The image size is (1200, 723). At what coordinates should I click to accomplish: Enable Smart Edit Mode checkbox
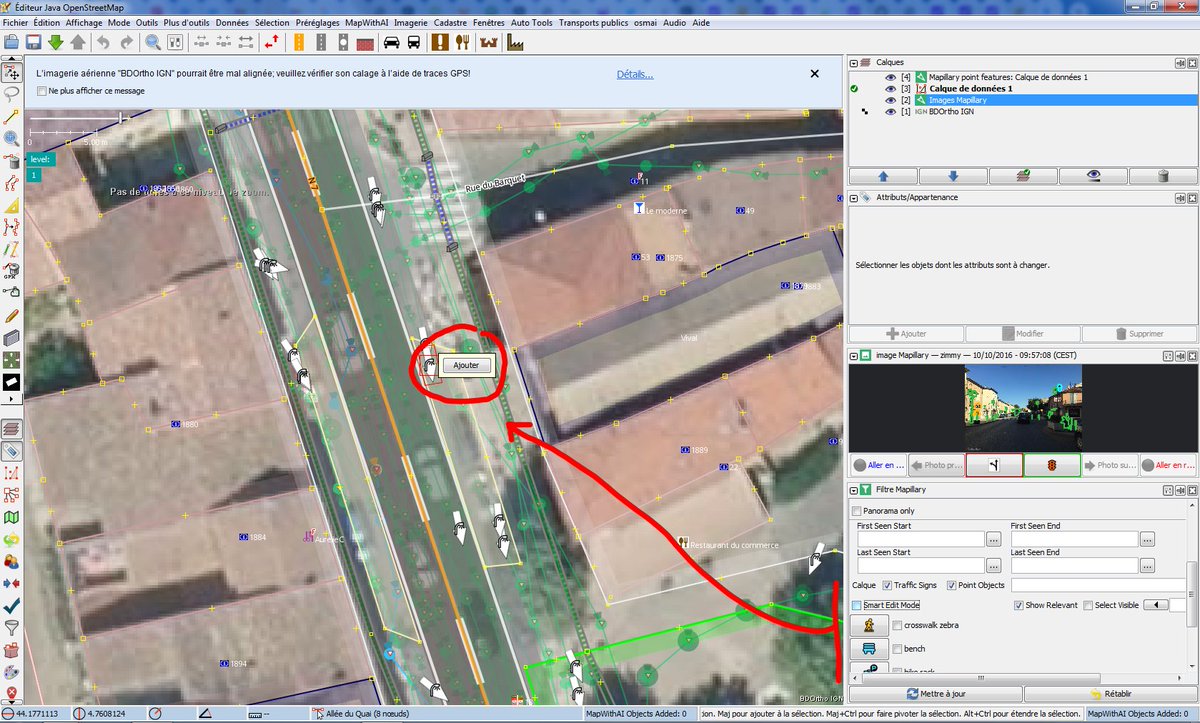tap(857, 605)
